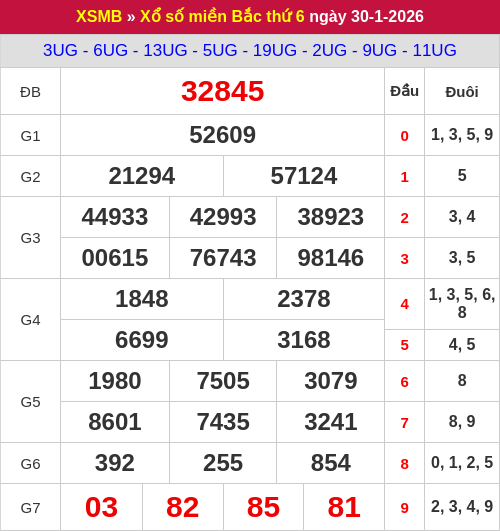
Task: Click the G1 number 52609
Action: (x=222, y=135)
